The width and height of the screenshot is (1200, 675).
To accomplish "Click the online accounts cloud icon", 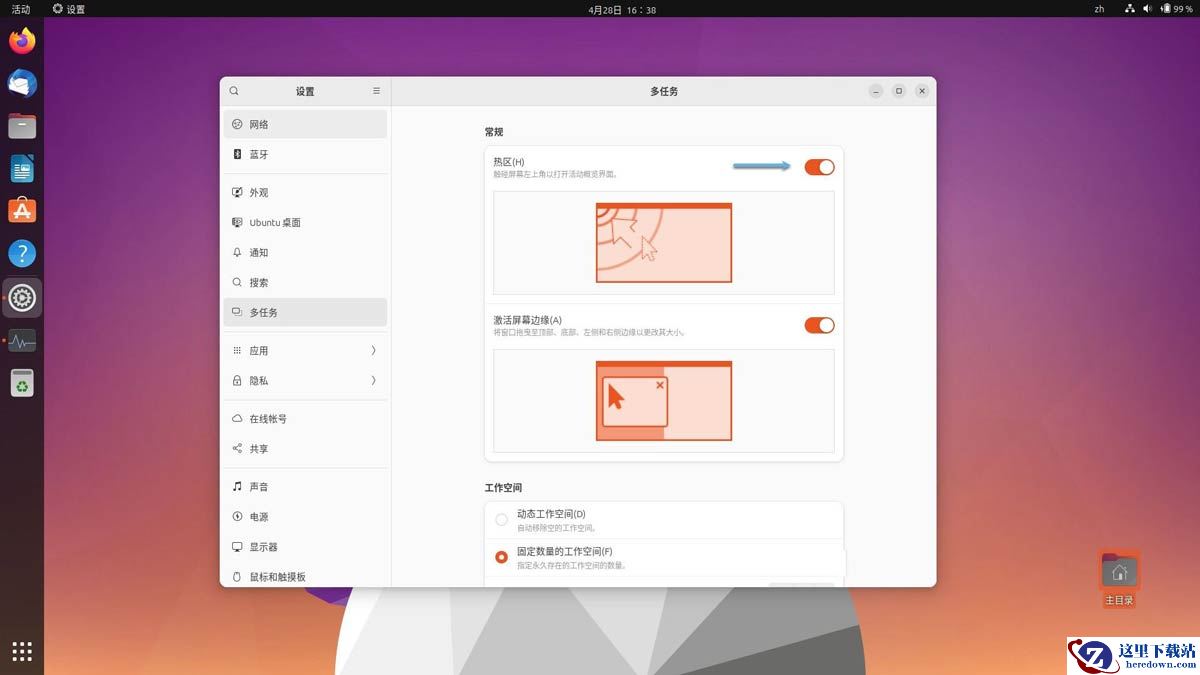I will 237,418.
